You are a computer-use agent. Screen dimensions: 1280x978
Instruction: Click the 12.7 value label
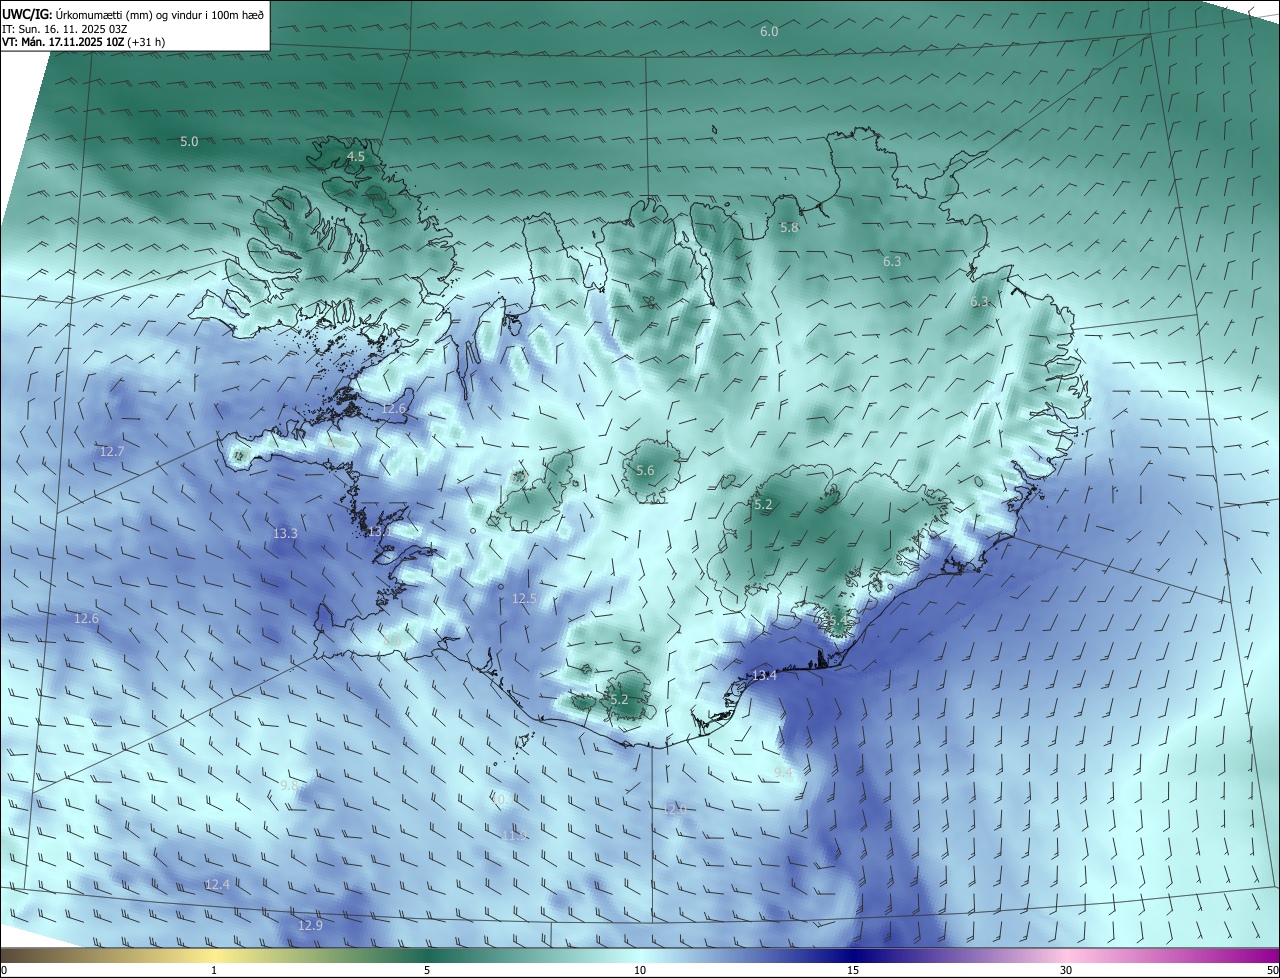112,452
